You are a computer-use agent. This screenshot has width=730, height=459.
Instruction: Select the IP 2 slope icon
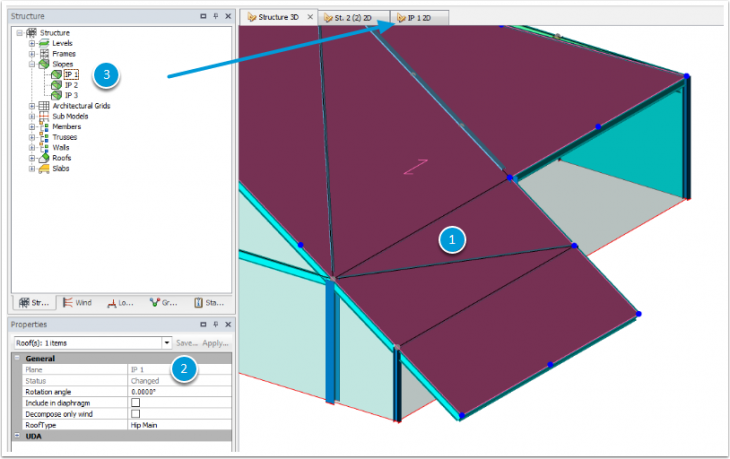coord(56,85)
